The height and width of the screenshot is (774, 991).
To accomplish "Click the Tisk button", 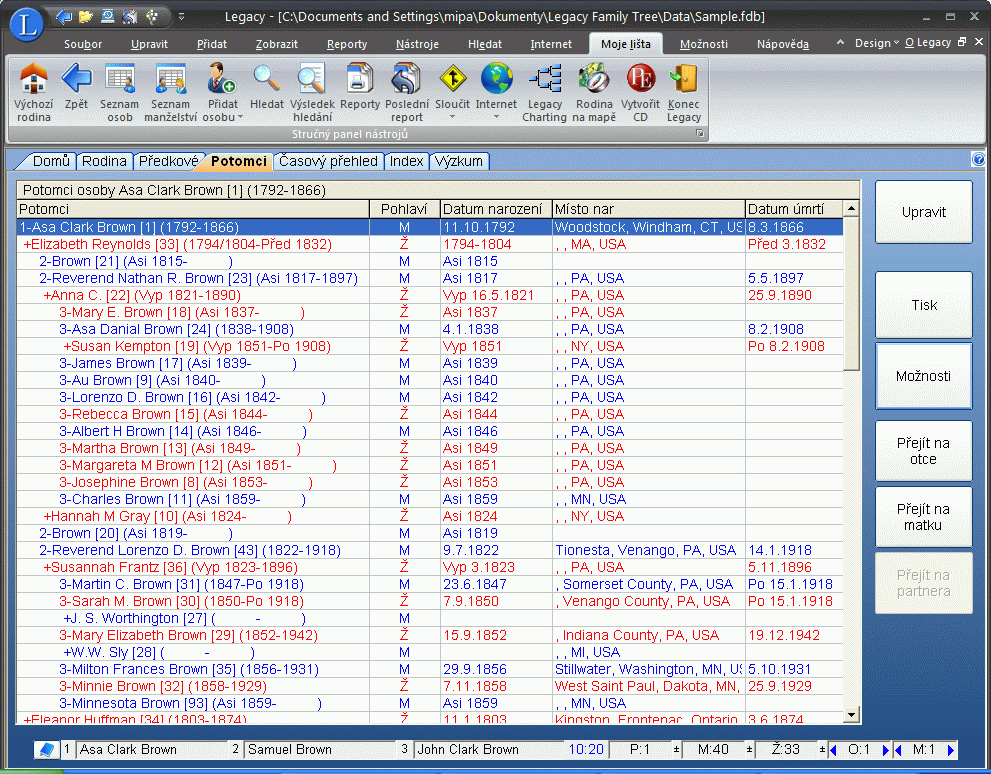I will tap(923, 305).
